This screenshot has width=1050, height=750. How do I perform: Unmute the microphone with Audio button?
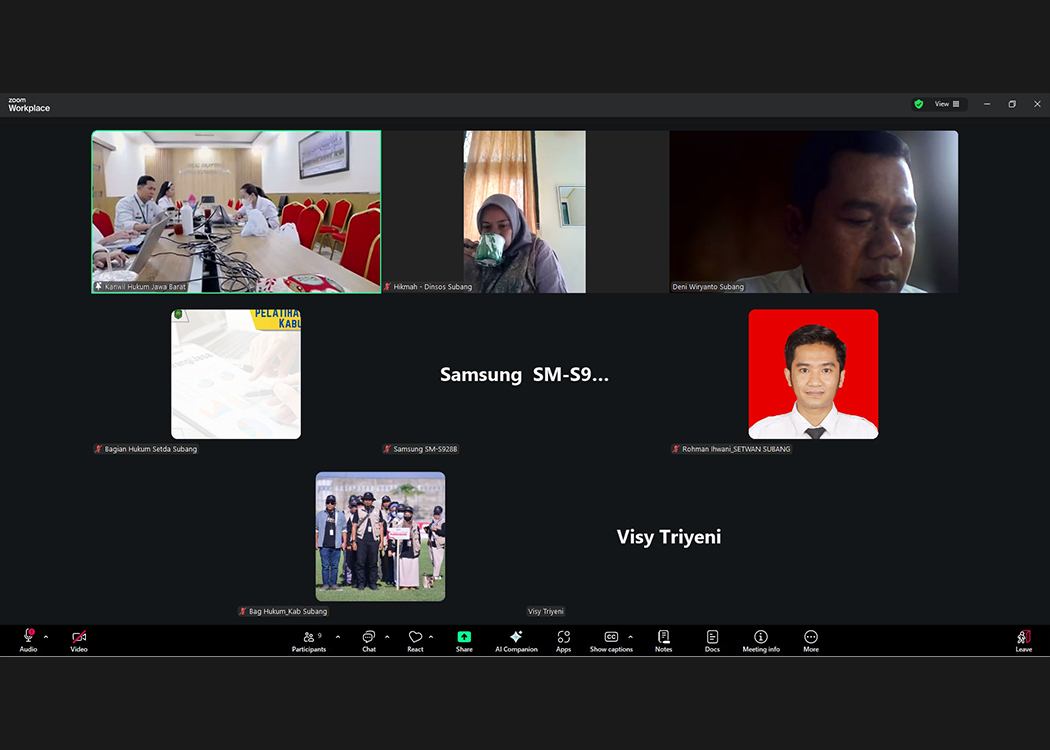pyautogui.click(x=28, y=640)
